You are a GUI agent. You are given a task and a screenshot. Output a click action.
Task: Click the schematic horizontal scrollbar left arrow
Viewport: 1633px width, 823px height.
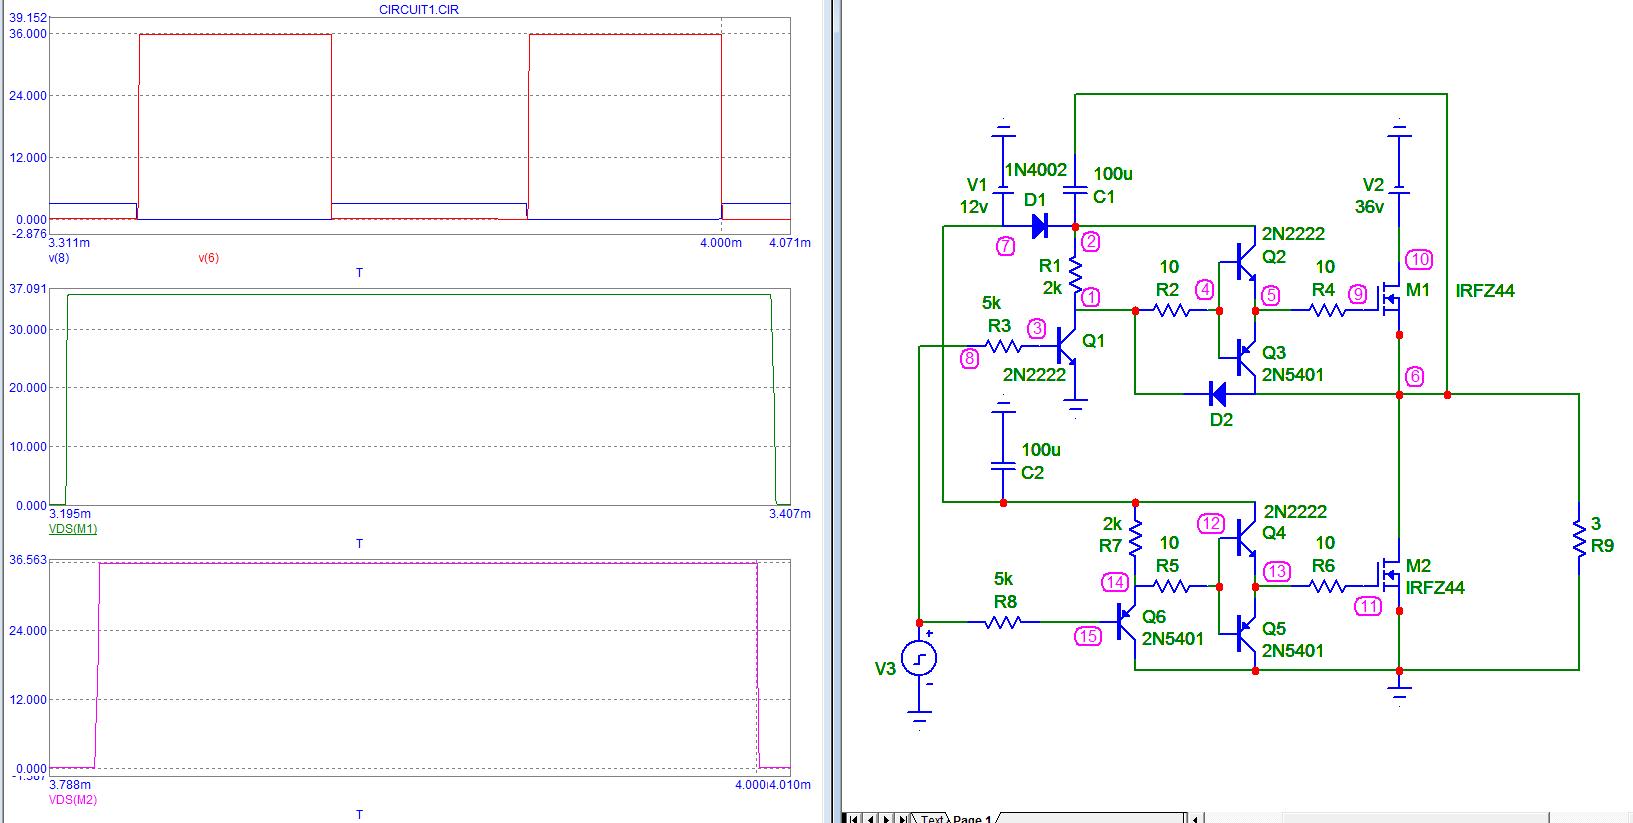(1193, 818)
